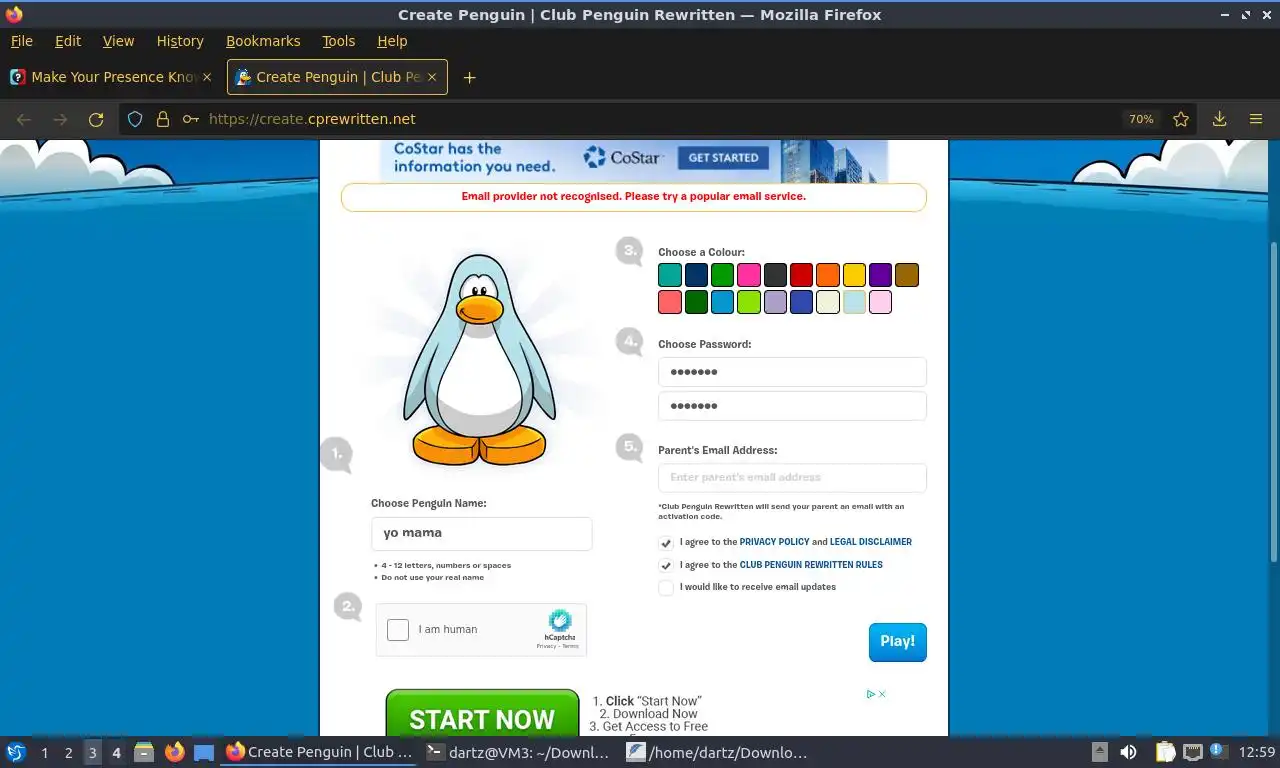The width and height of the screenshot is (1280, 768).
Task: Bookmark this page with the star icon
Action: click(1181, 119)
